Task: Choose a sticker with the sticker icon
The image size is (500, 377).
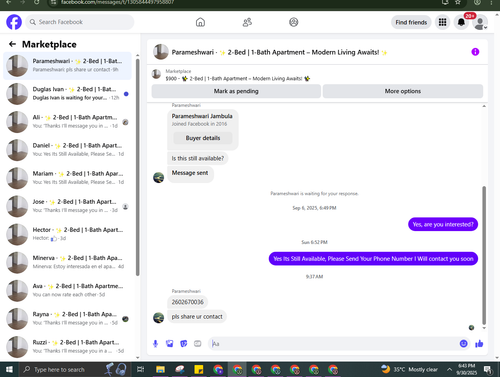Action: [184, 344]
